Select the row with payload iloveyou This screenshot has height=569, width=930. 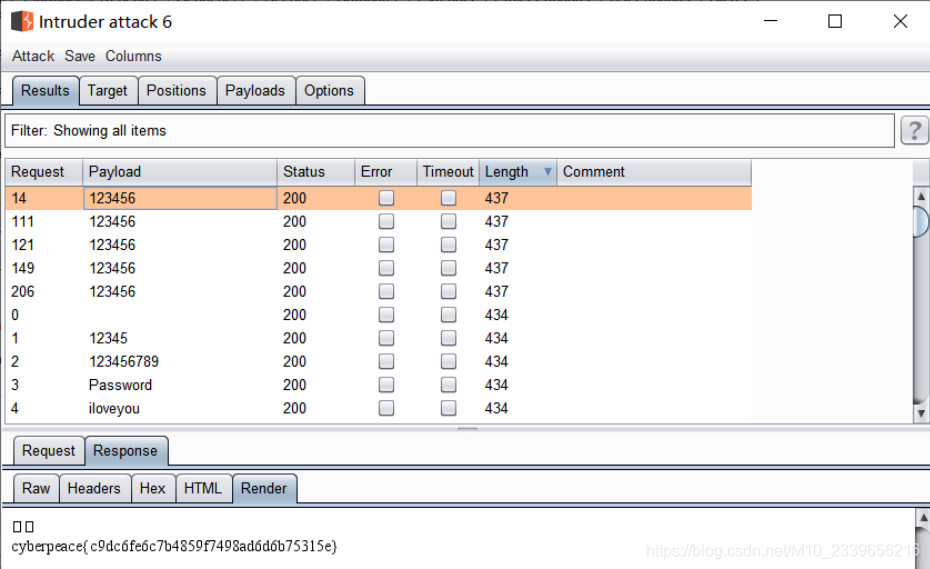[378, 408]
